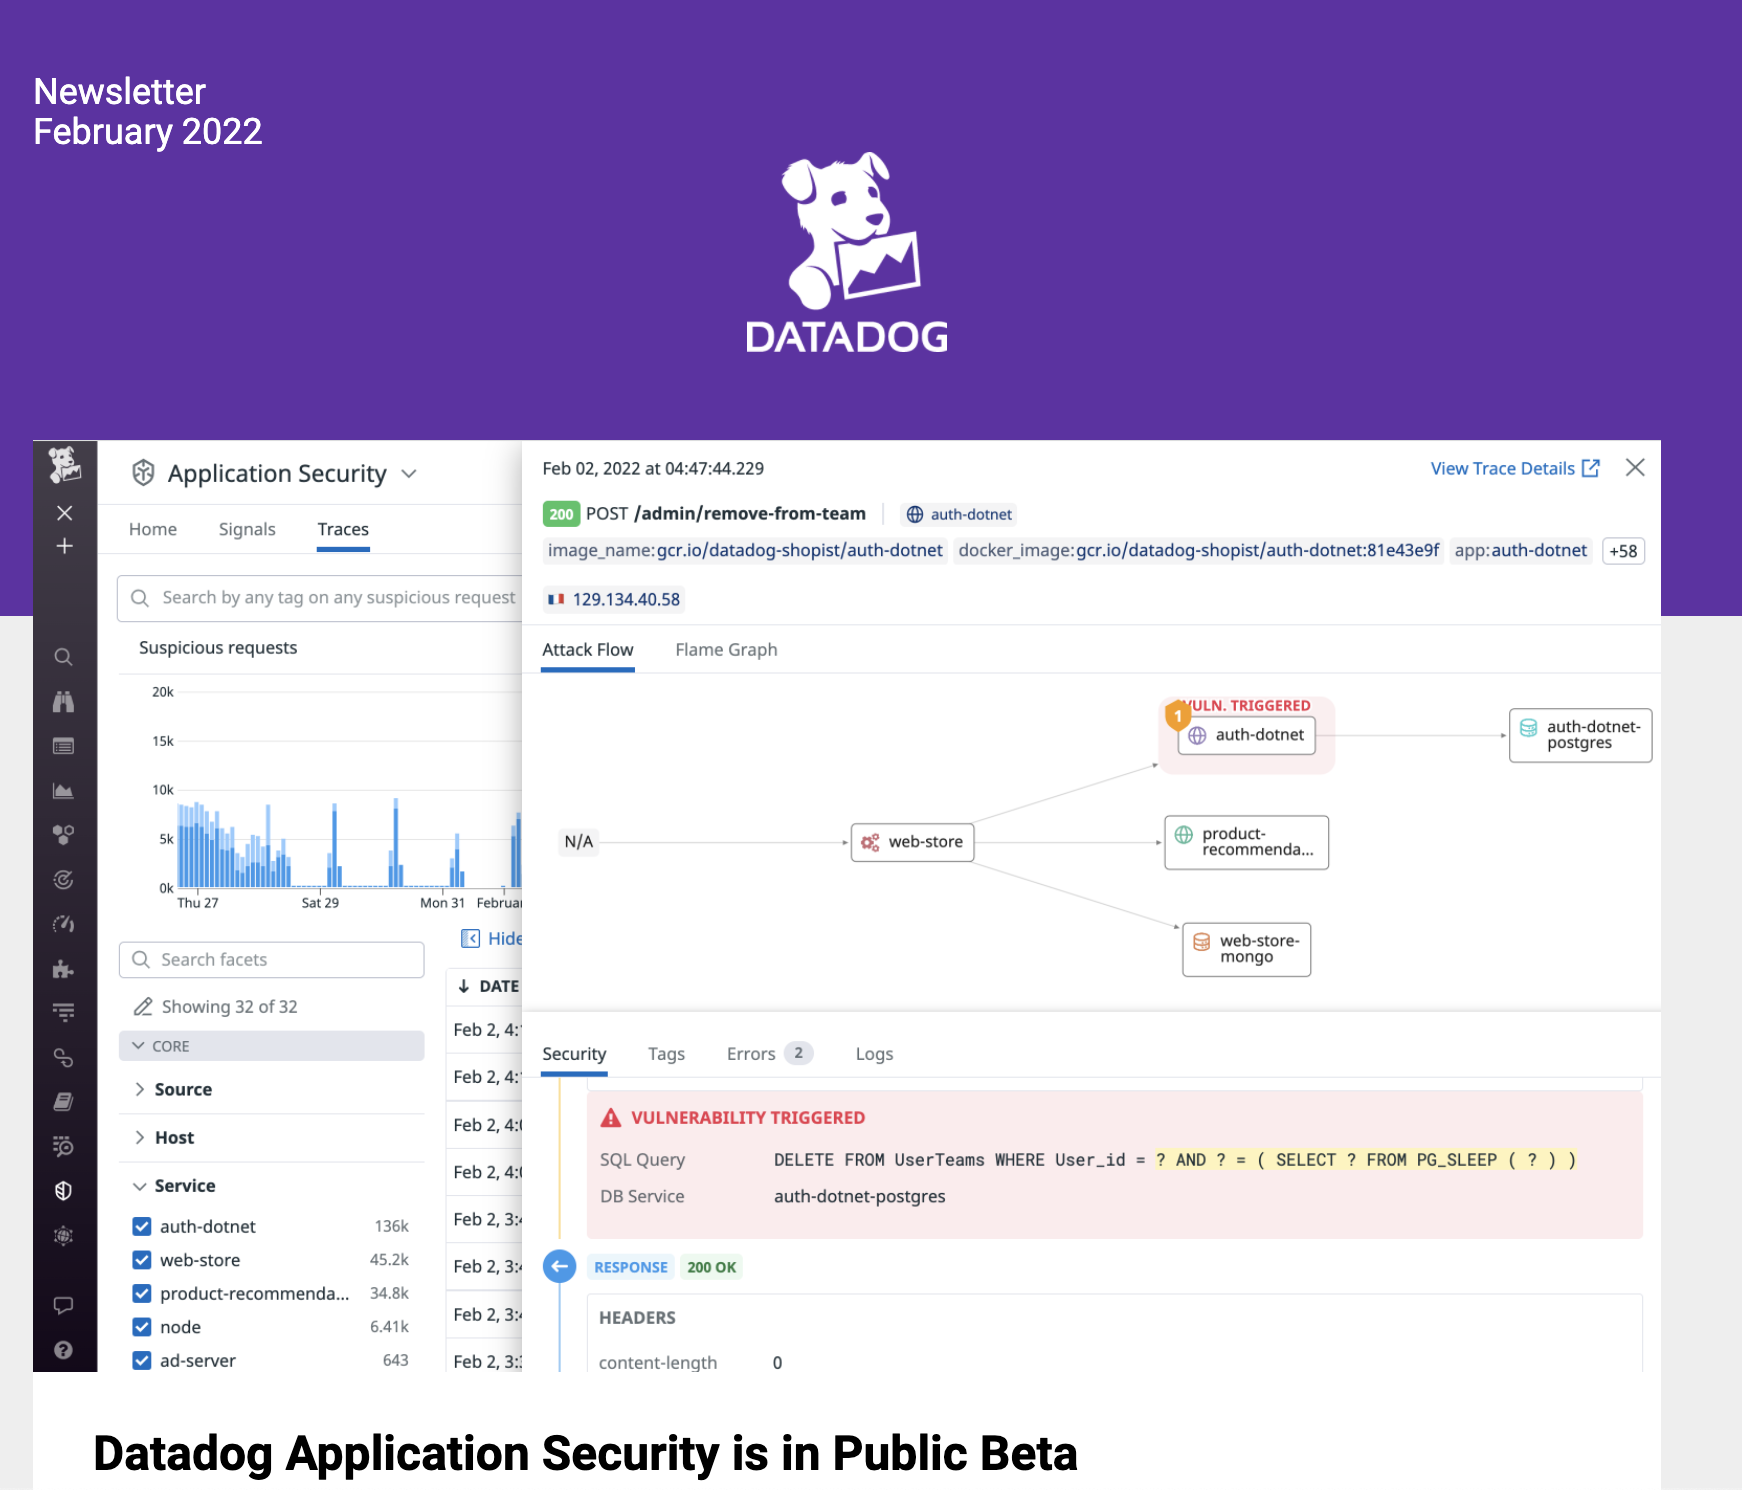Open the binoculars Watchdog icon
This screenshot has height=1490, width=1742.
point(63,702)
